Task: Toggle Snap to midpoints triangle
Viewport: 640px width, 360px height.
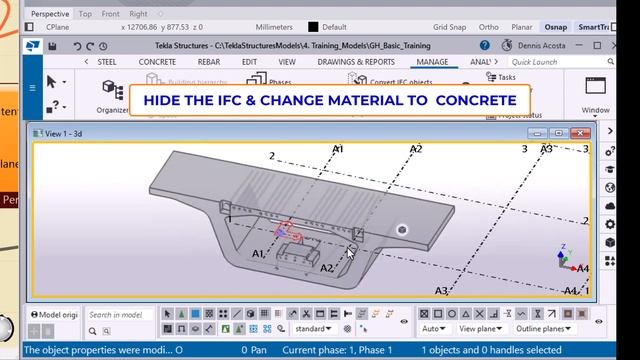Action: click(466, 313)
